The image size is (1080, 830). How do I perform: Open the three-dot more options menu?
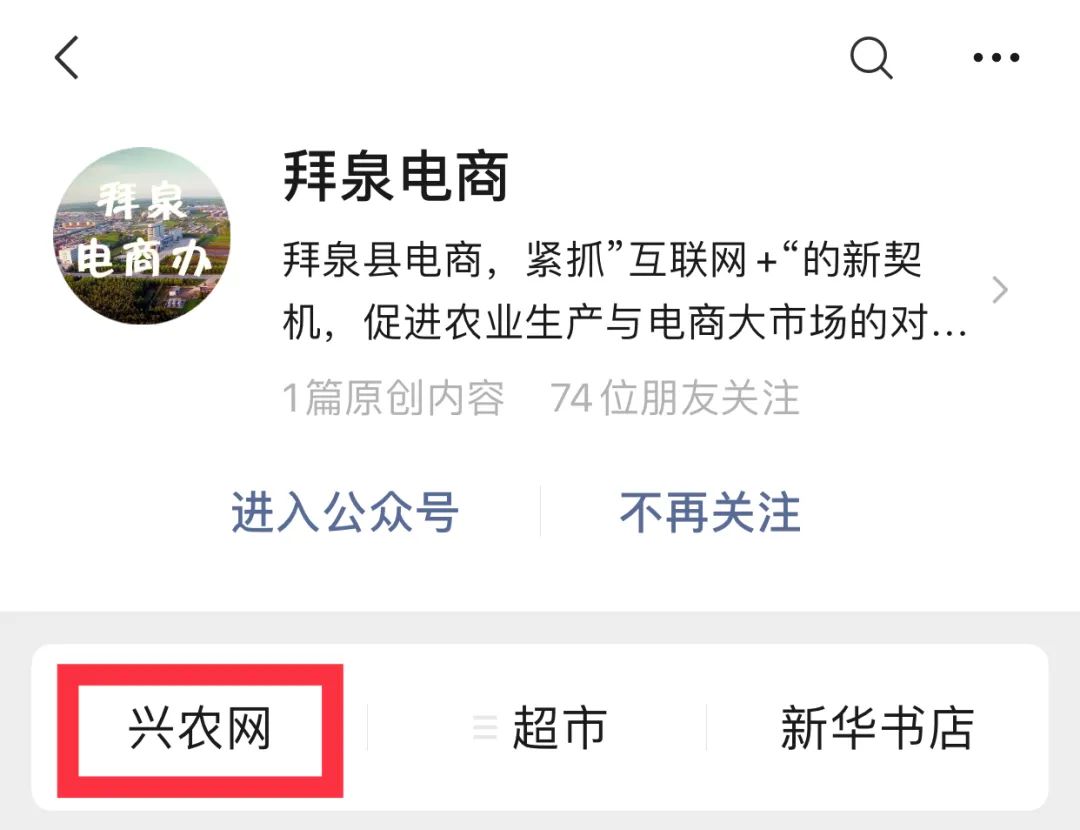point(996,58)
